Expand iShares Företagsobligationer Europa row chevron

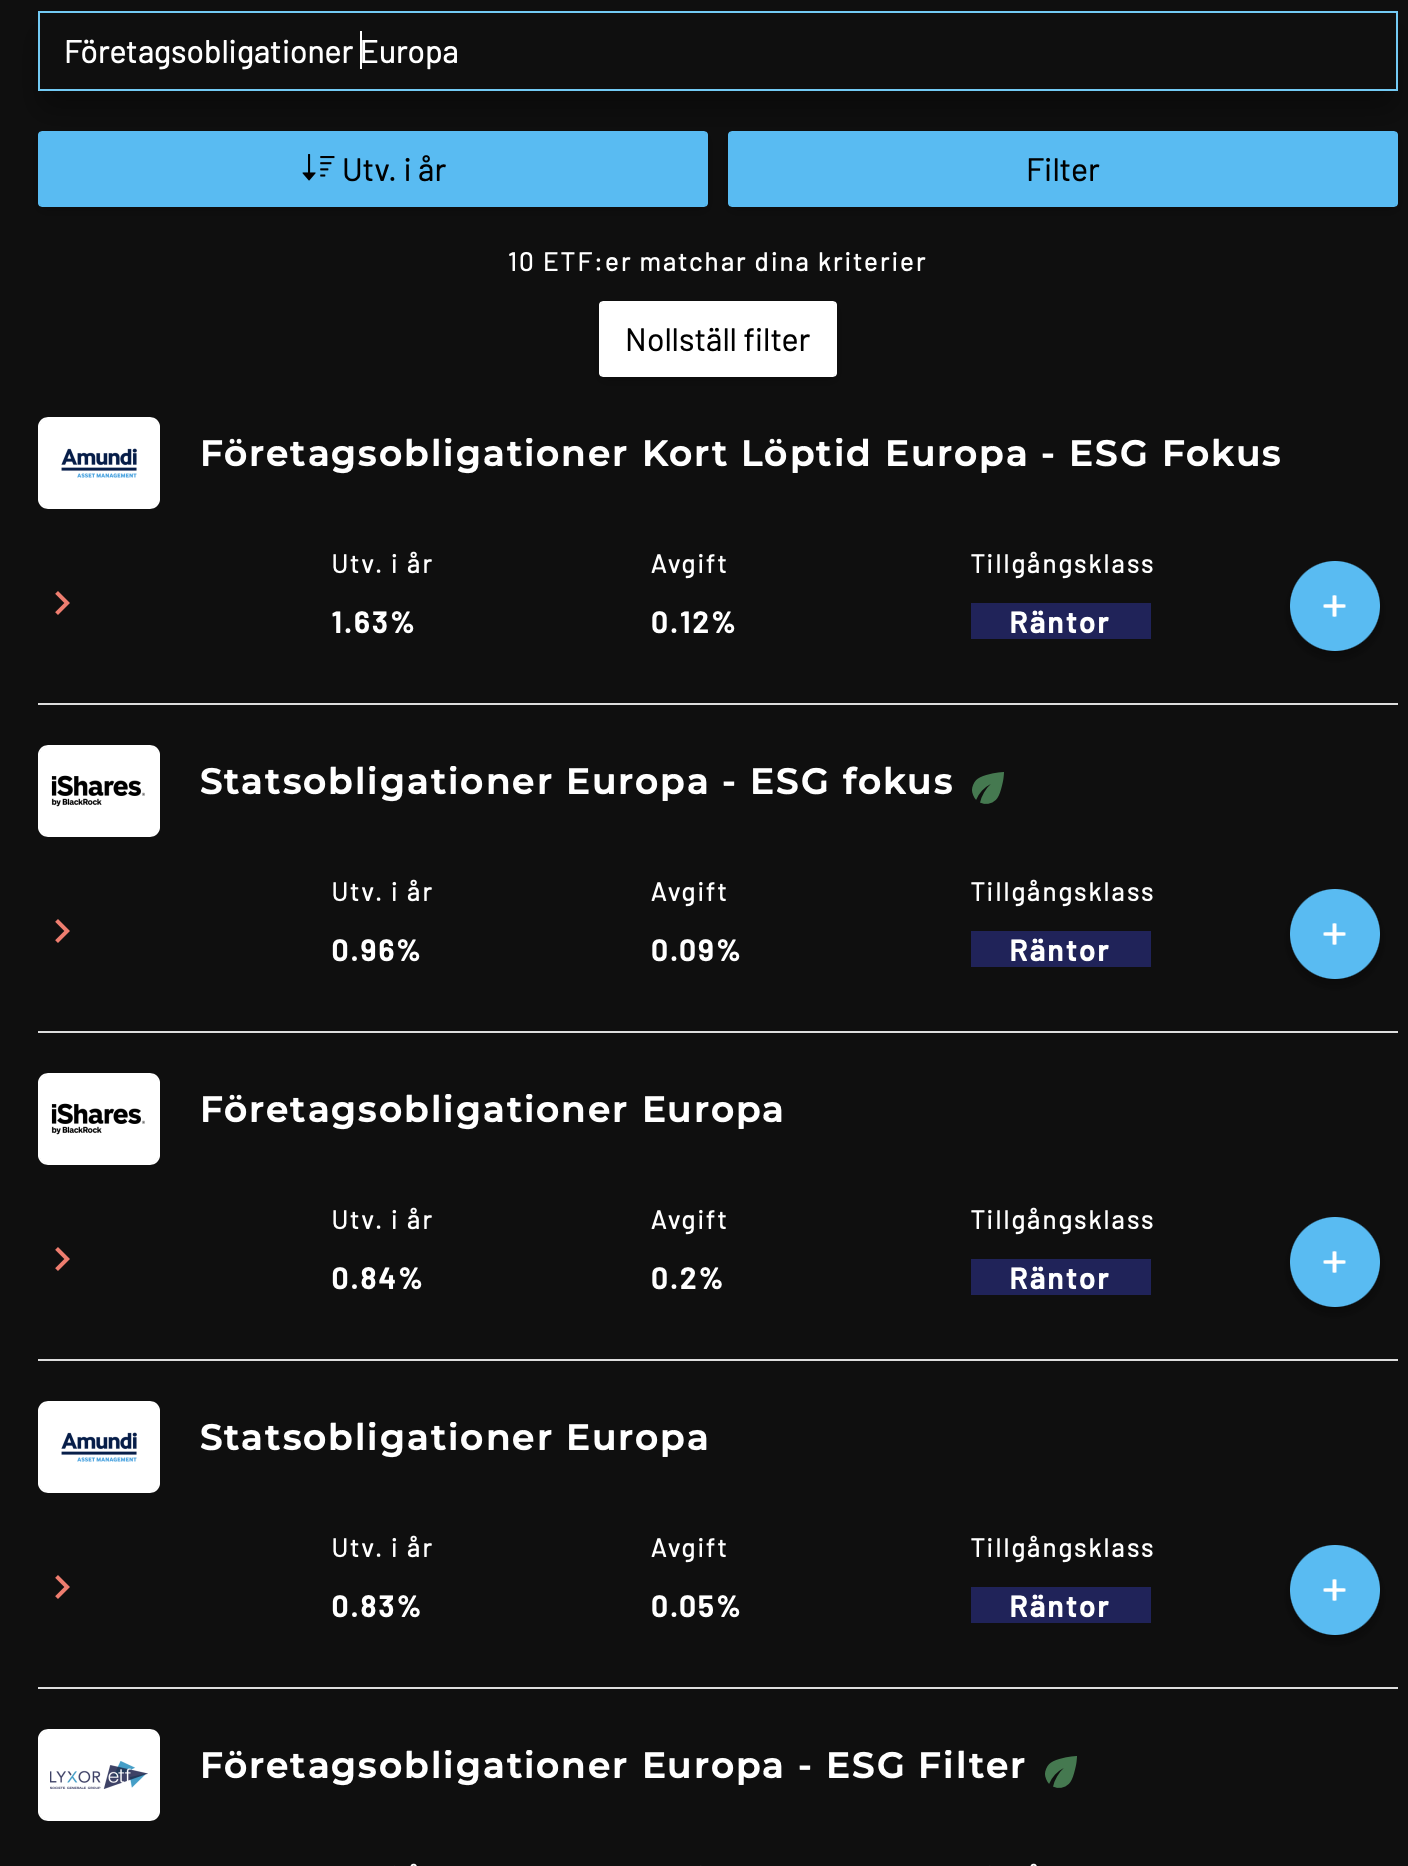click(62, 1259)
